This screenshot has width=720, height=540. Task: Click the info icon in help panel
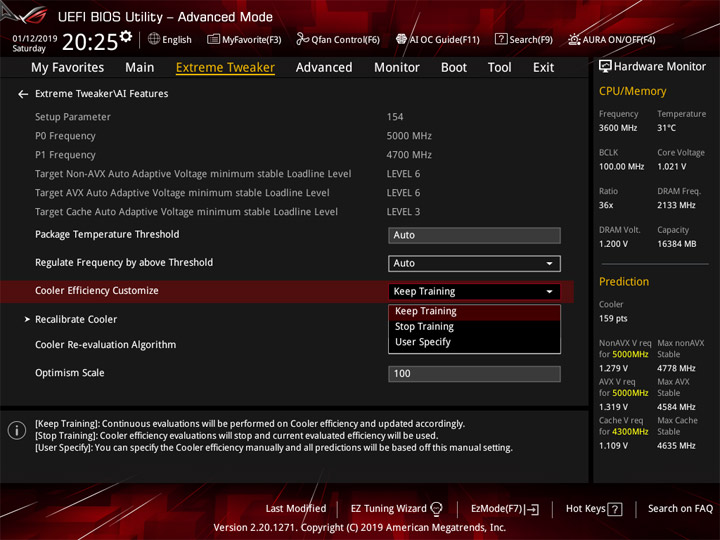[x=17, y=430]
